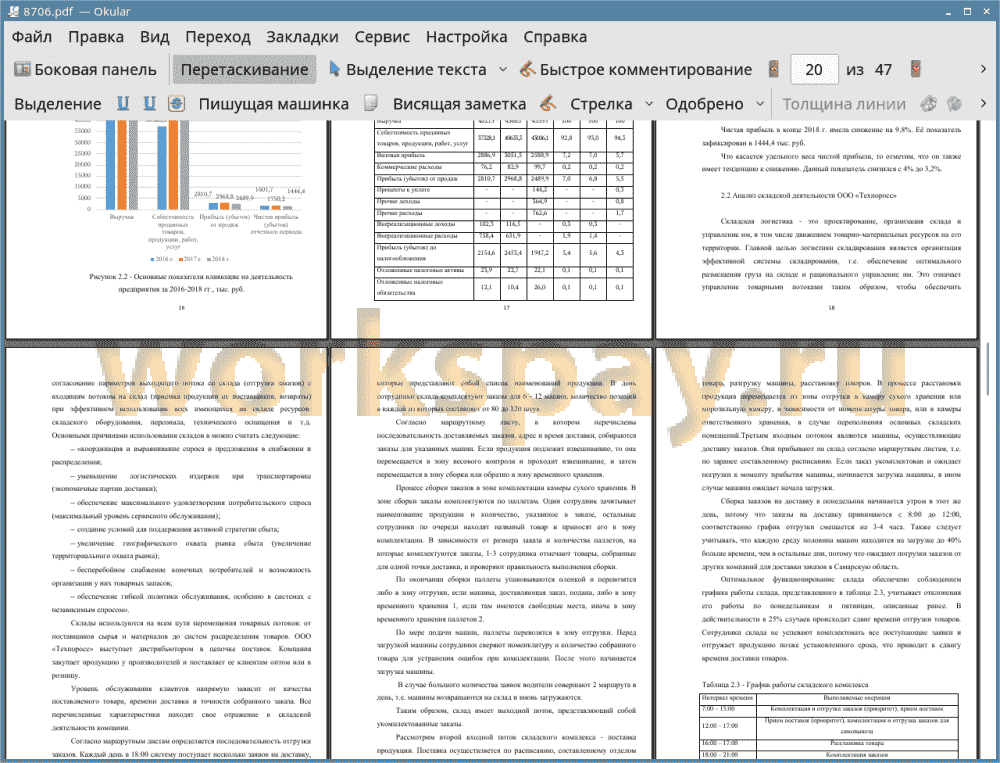Select the strikeout annotation icon

177,103
